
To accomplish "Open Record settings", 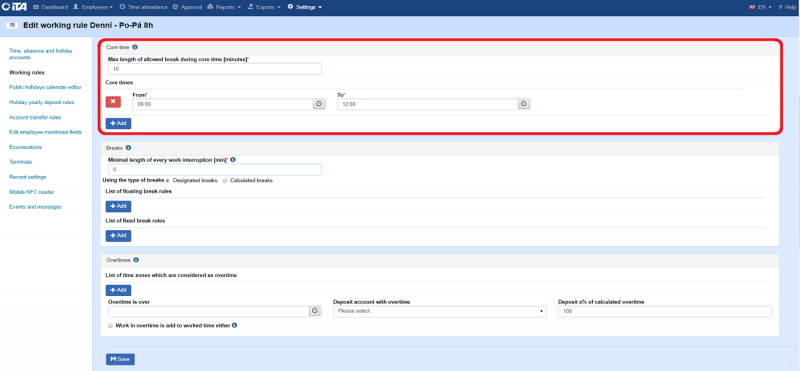I will click(x=28, y=177).
